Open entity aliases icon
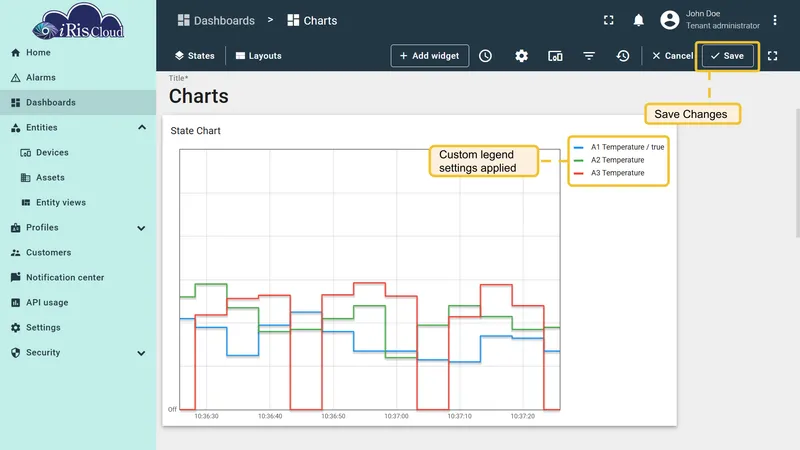This screenshot has height=450, width=800. pos(555,56)
